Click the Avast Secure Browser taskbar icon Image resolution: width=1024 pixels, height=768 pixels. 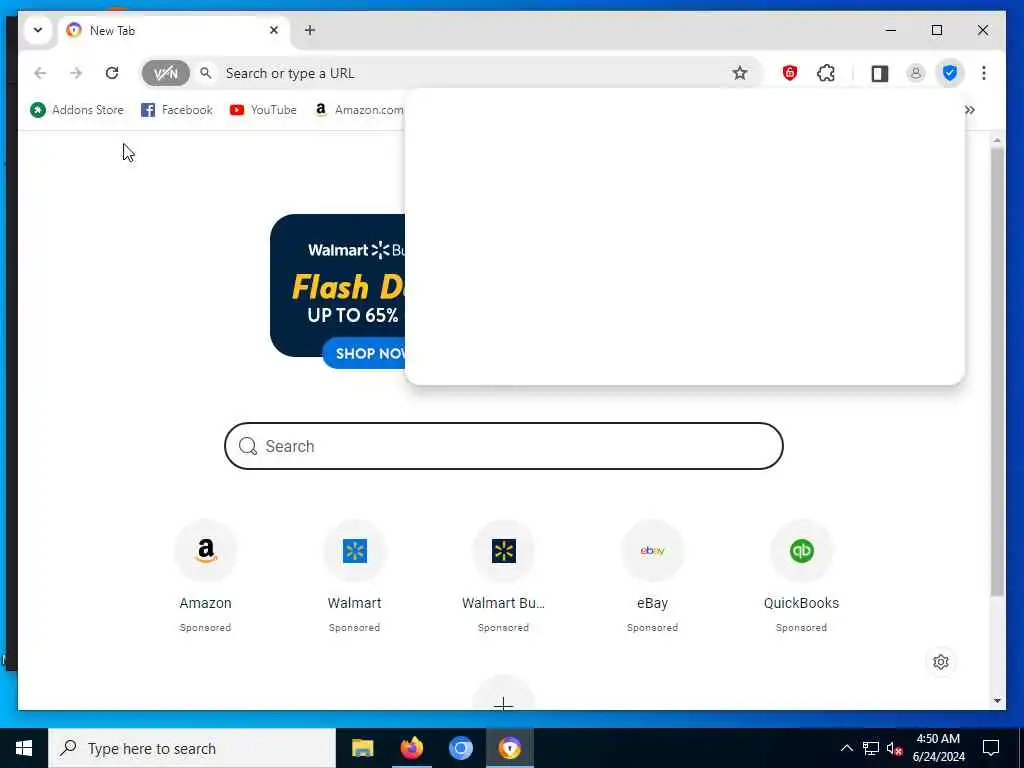pos(509,748)
